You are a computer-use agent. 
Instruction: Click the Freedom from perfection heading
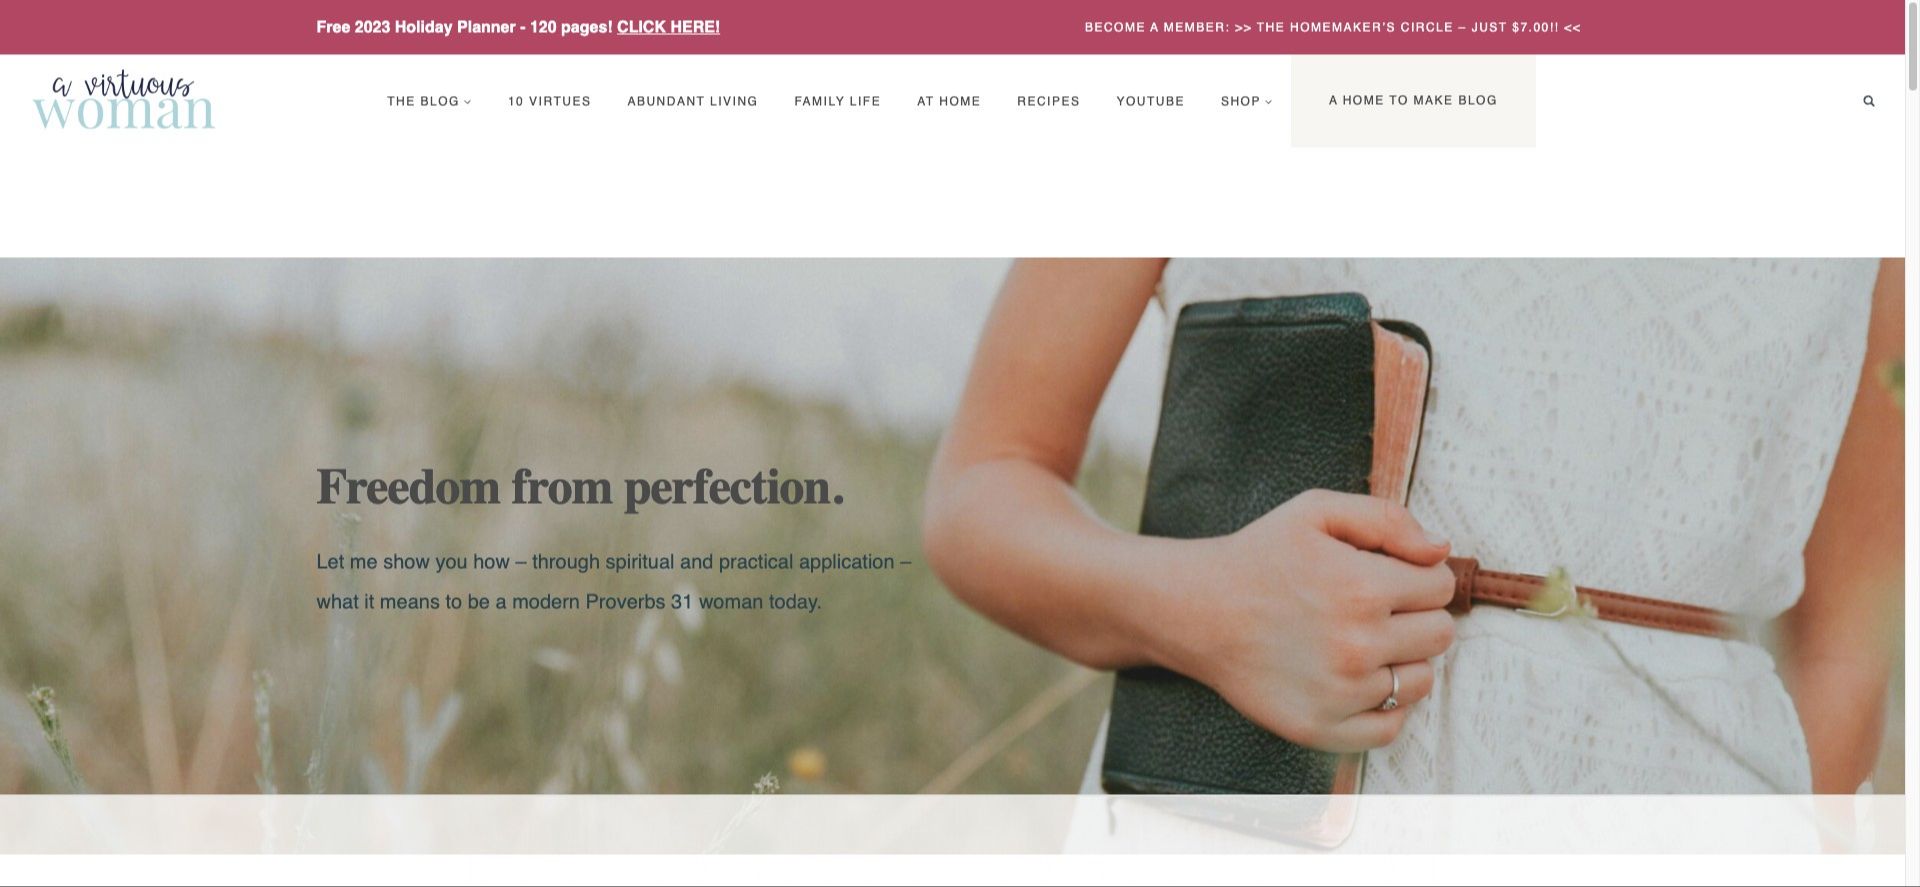click(x=580, y=488)
